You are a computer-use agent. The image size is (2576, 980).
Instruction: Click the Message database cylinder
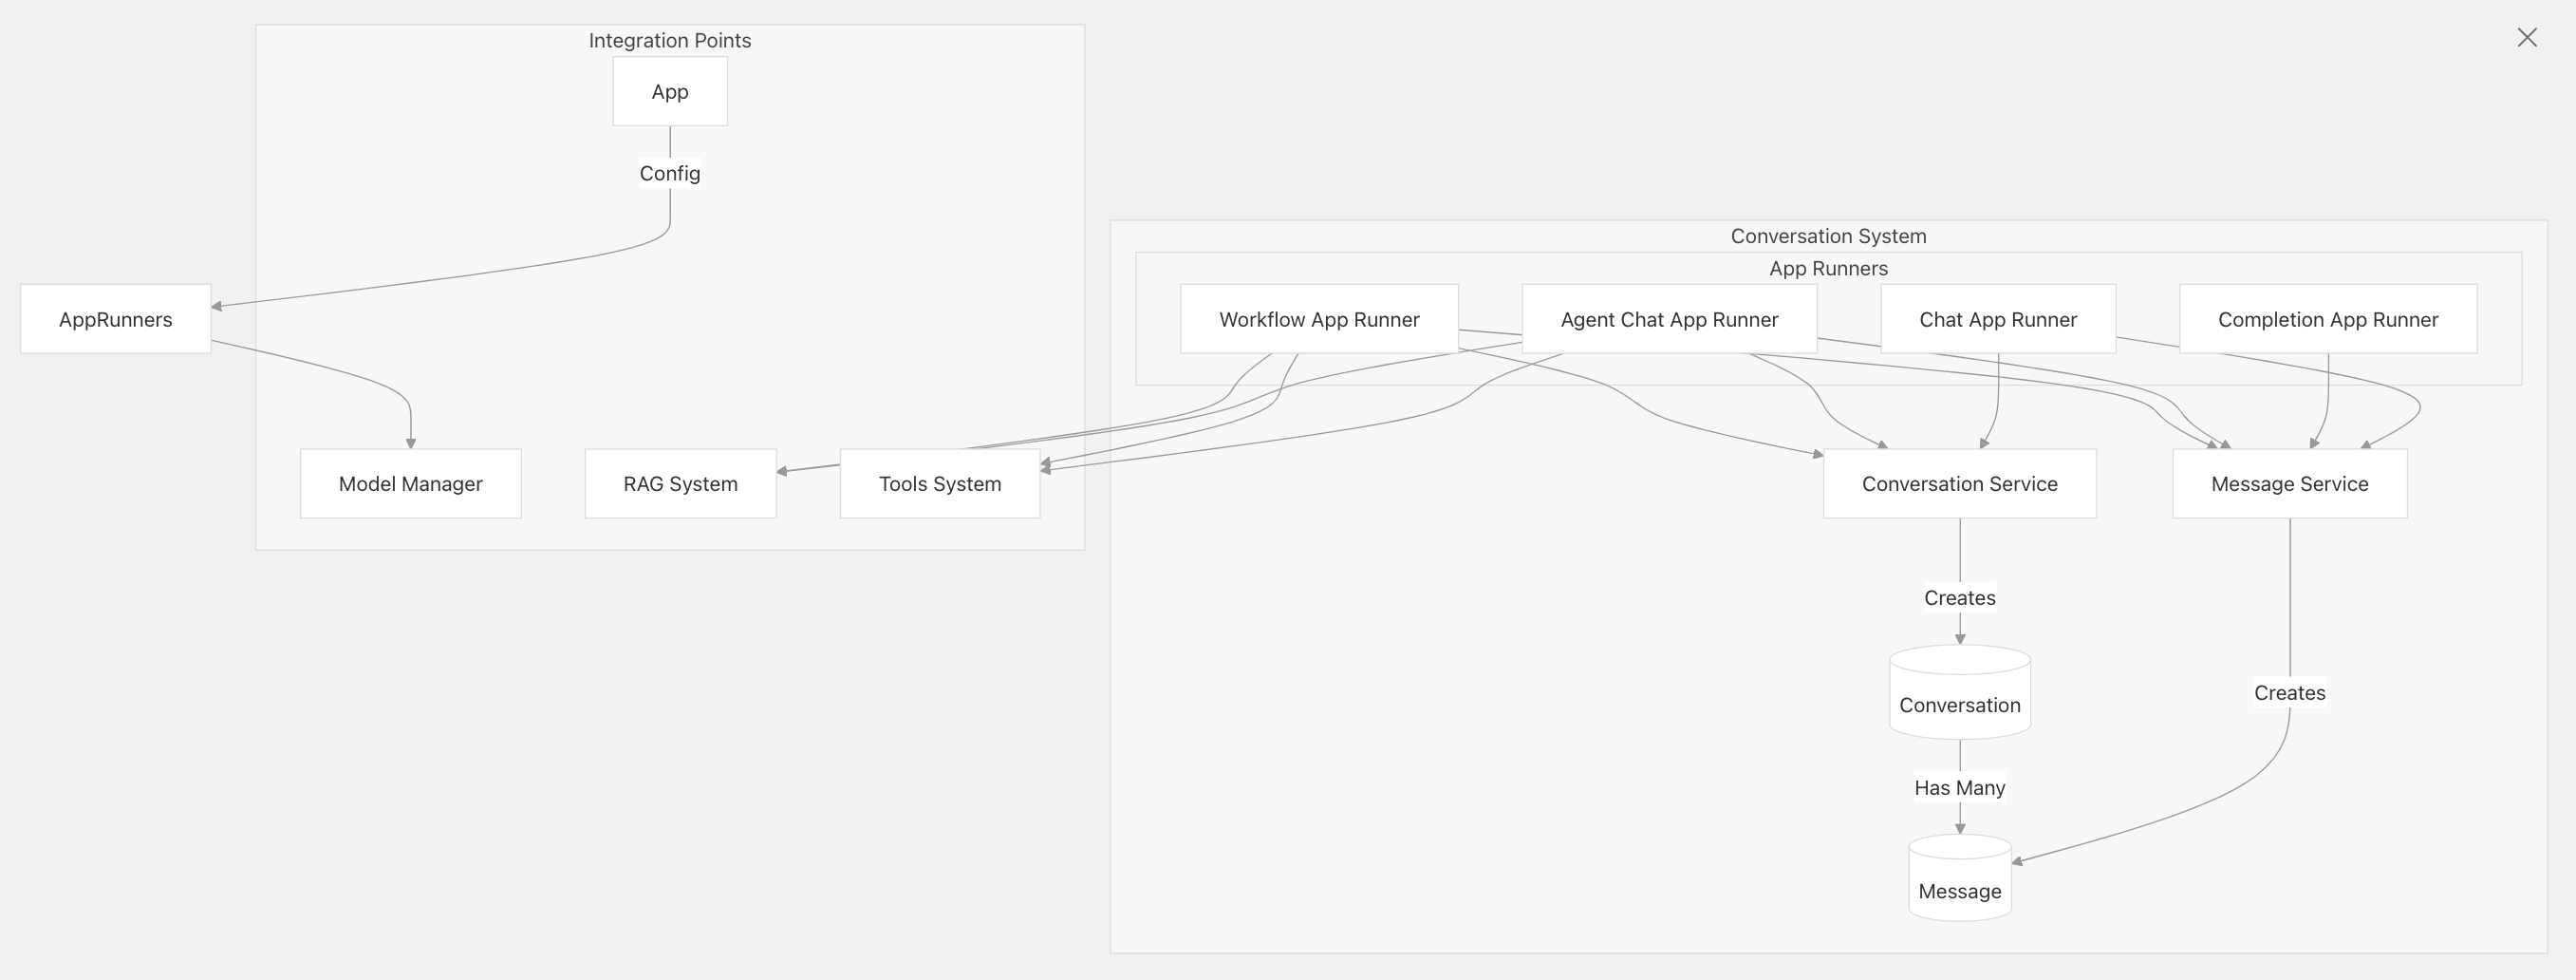click(1960, 878)
